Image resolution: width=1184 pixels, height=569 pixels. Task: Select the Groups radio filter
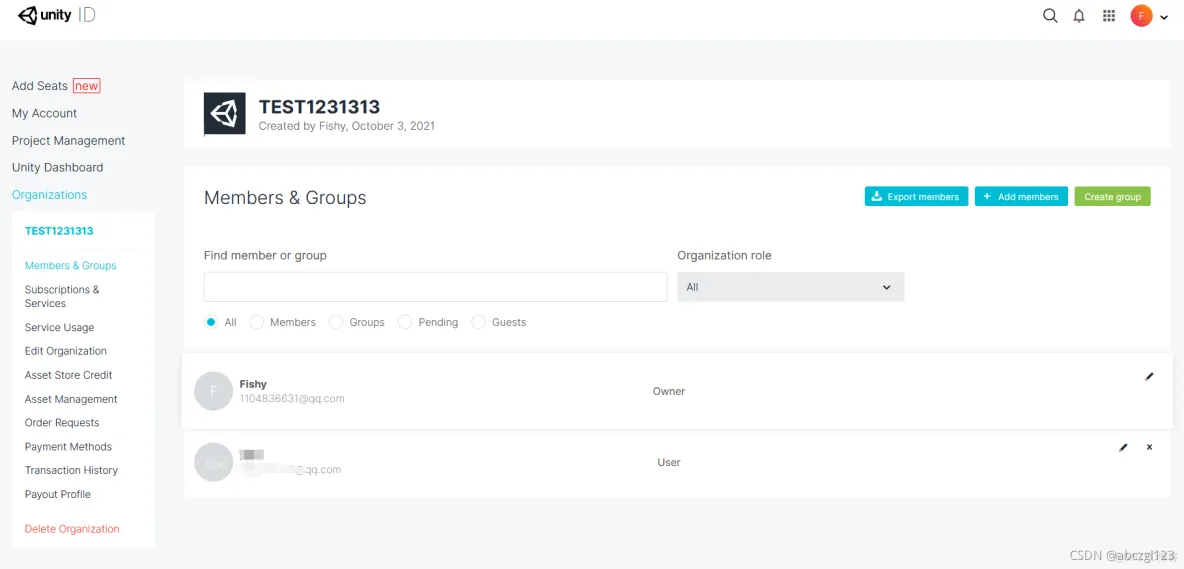(x=336, y=322)
